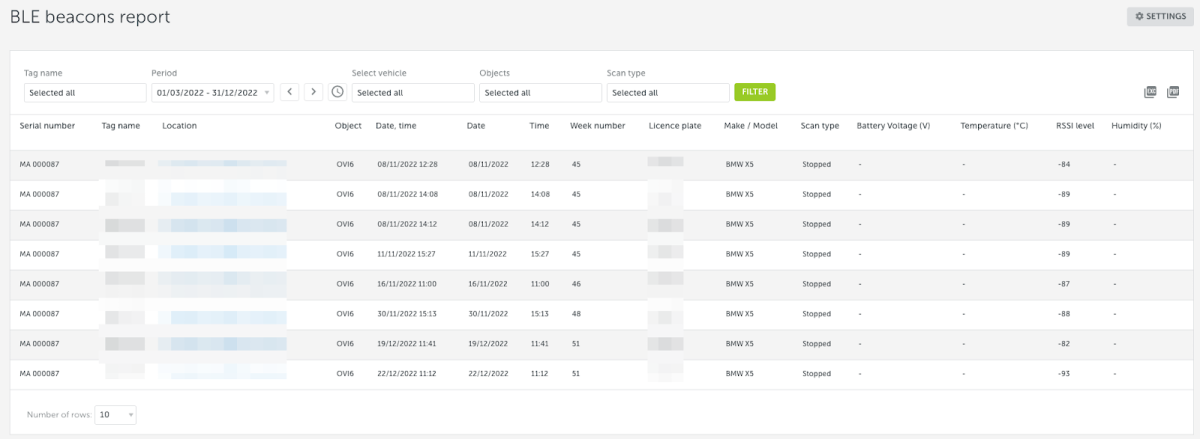The image size is (1200, 439).
Task: Select the row dated 22/12/2022 11:12
Action: tap(407, 374)
